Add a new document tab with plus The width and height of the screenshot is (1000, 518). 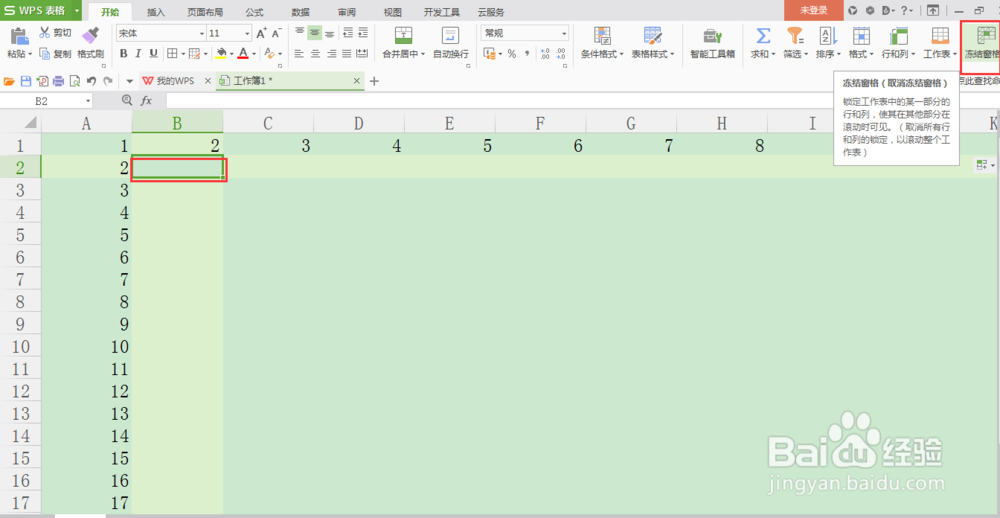pos(374,81)
